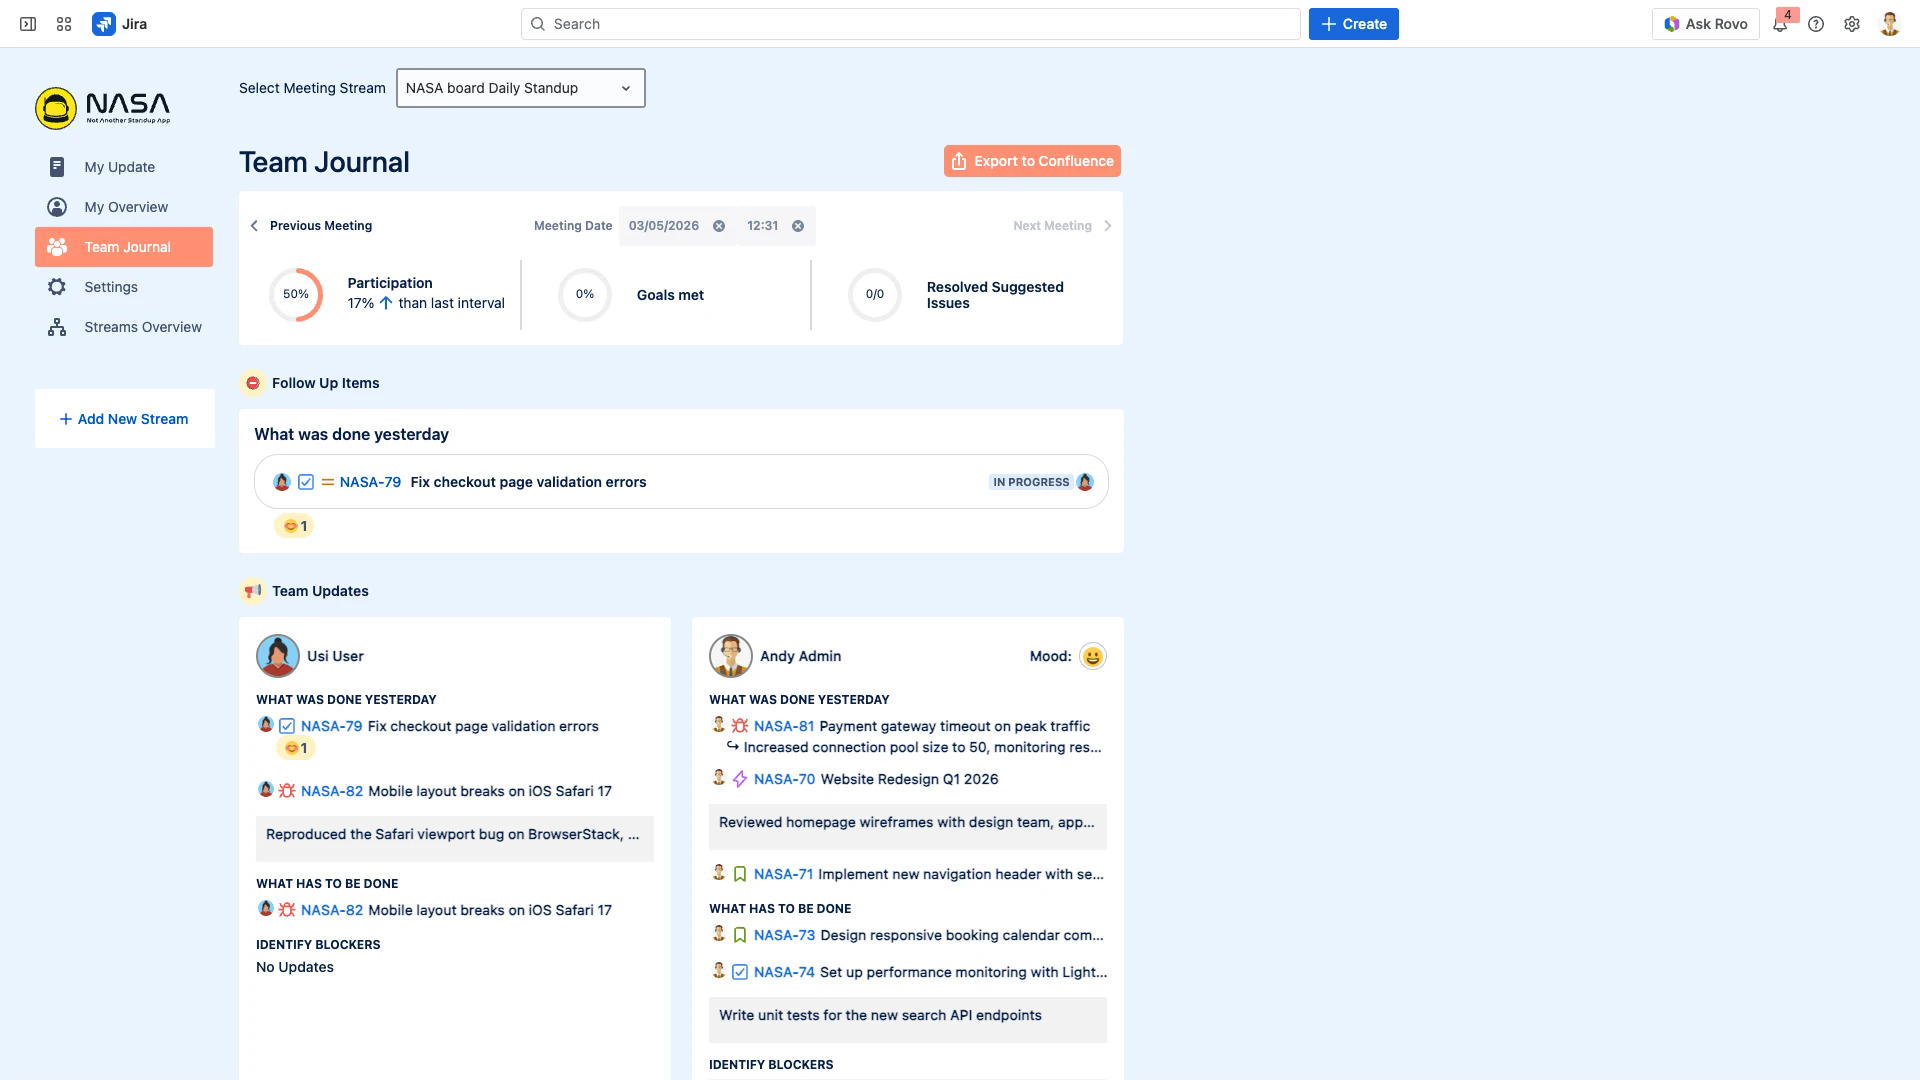
Task: Open the app switcher grid icon
Action: point(63,23)
